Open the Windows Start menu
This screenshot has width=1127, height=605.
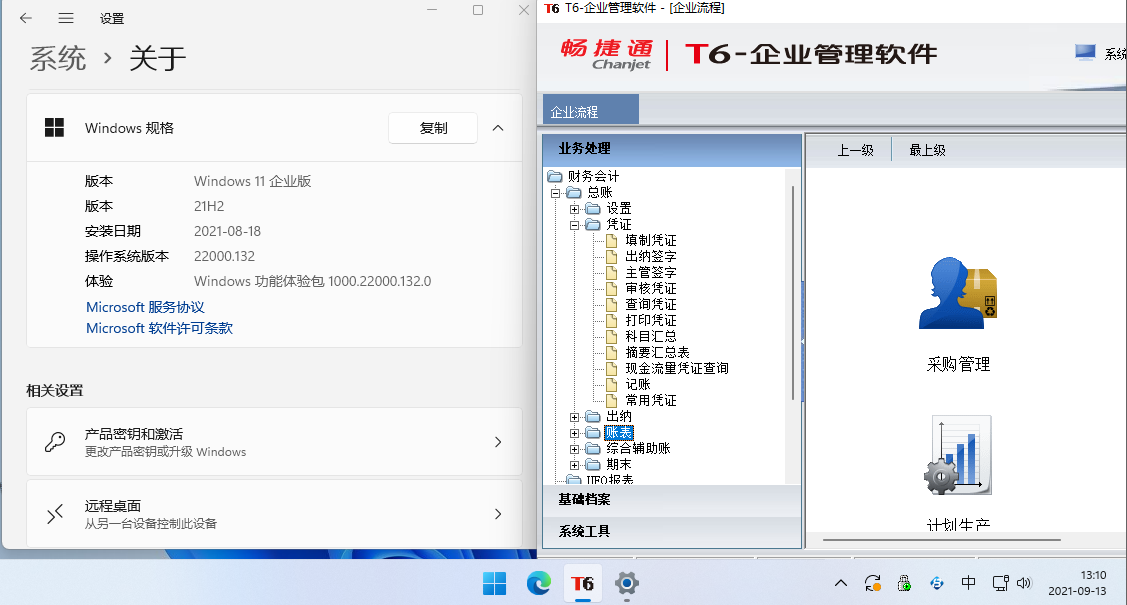click(x=494, y=583)
